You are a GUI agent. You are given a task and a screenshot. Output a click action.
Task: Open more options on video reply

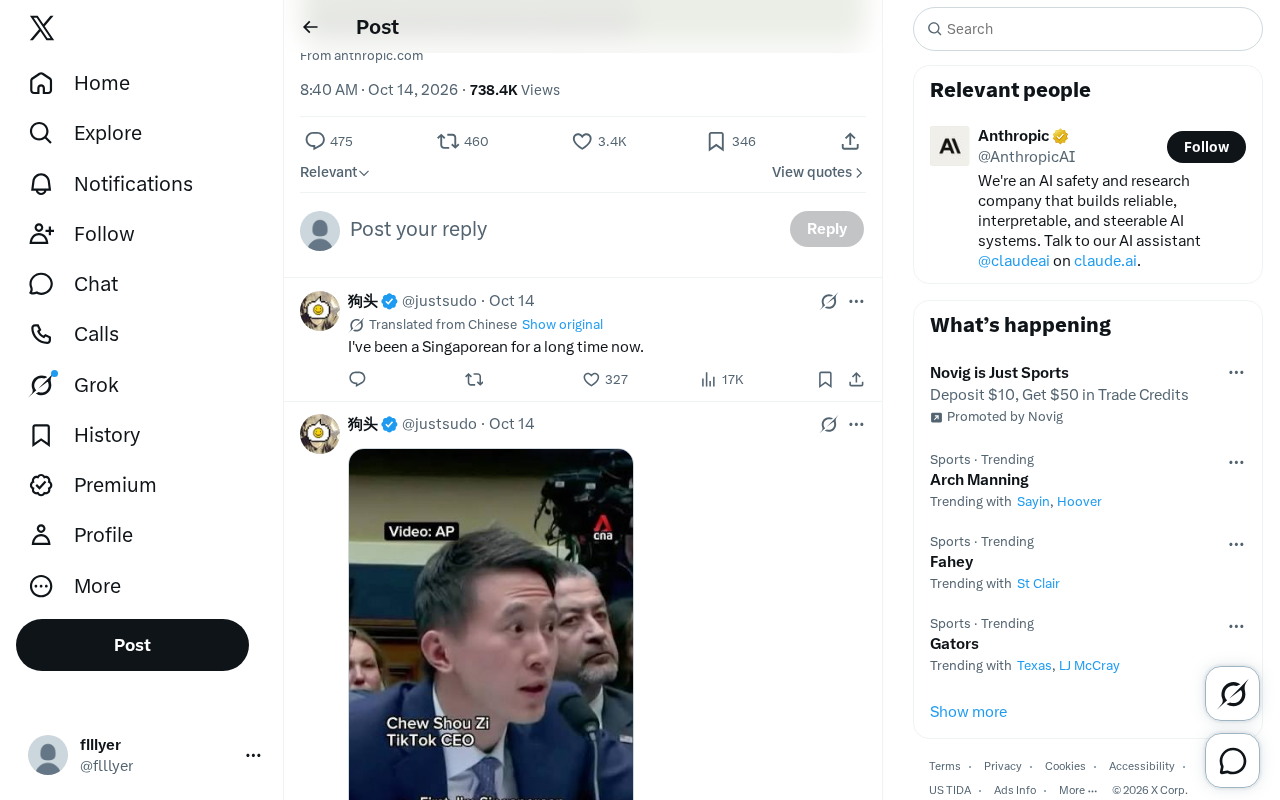(856, 424)
